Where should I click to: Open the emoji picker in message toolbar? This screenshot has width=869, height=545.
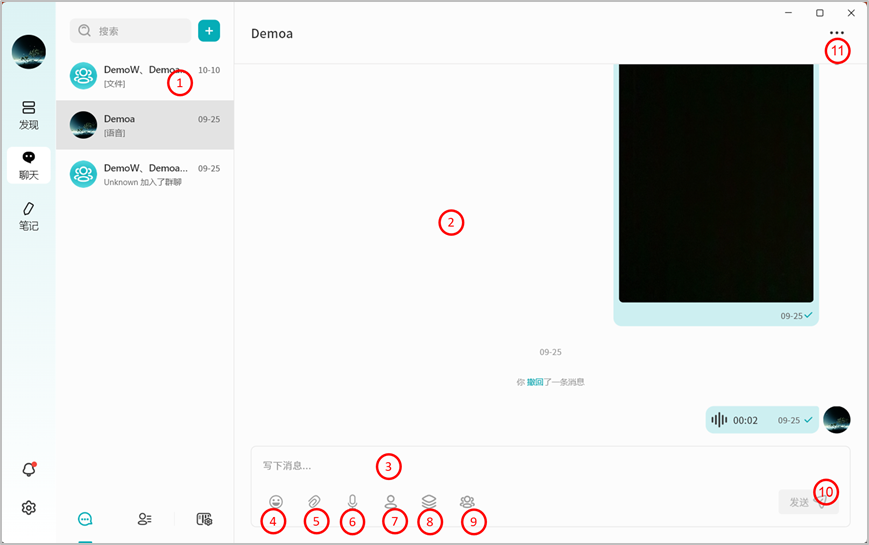(x=276, y=501)
